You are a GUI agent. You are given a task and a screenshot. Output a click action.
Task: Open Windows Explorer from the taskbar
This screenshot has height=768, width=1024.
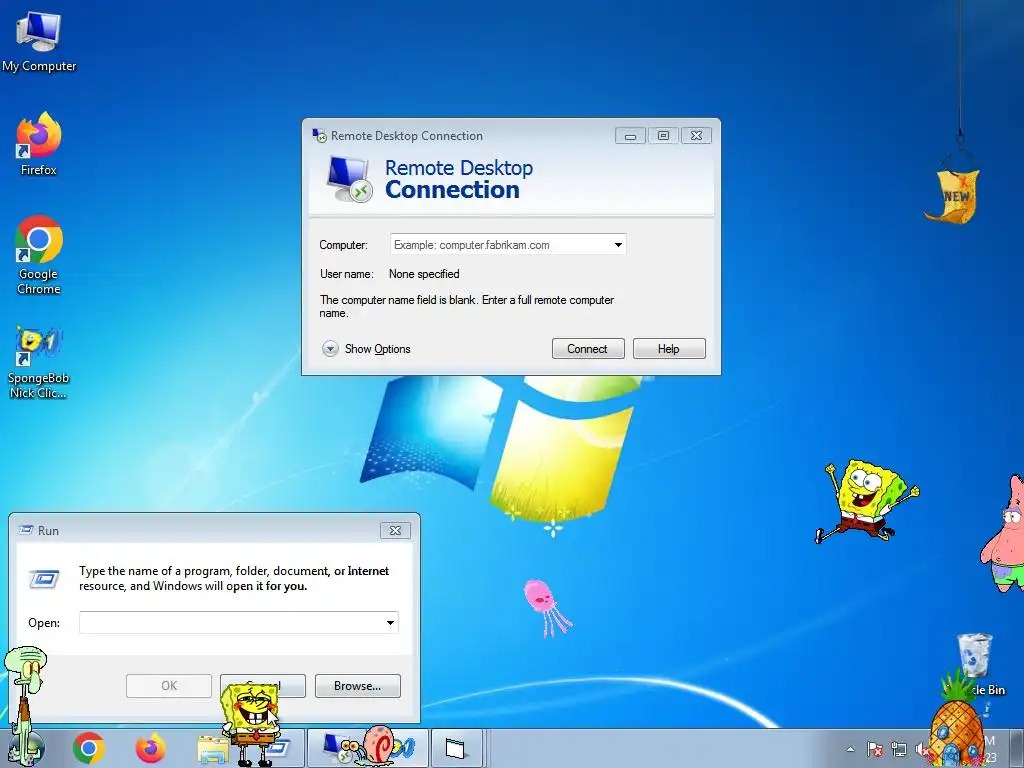pyautogui.click(x=213, y=748)
